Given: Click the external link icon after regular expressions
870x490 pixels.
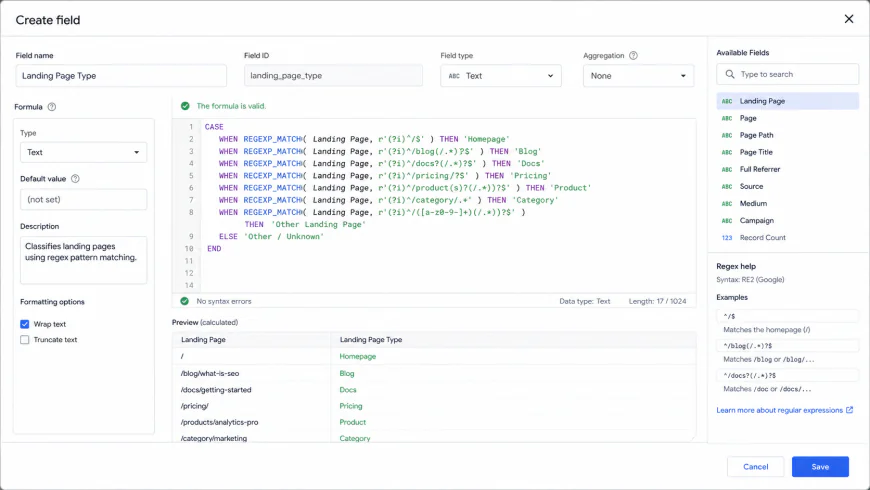Looking at the screenshot, I should click(x=849, y=410).
